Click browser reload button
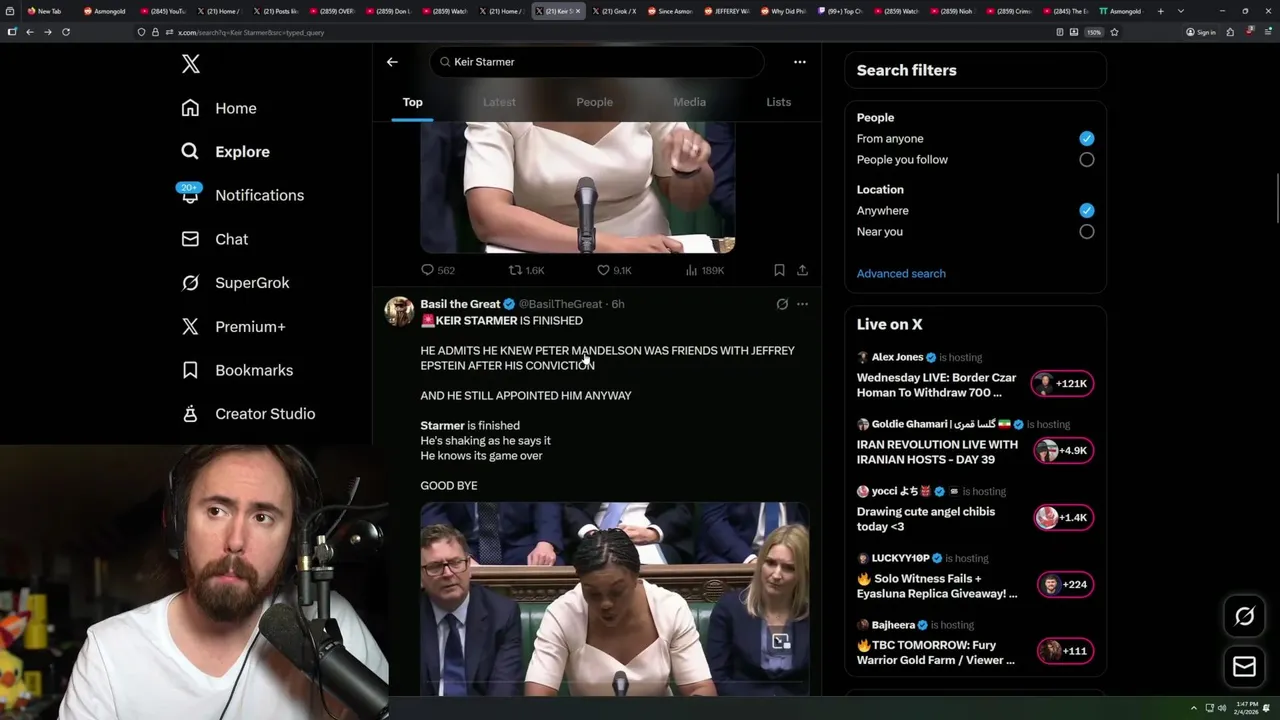1280x720 pixels. [66, 32]
